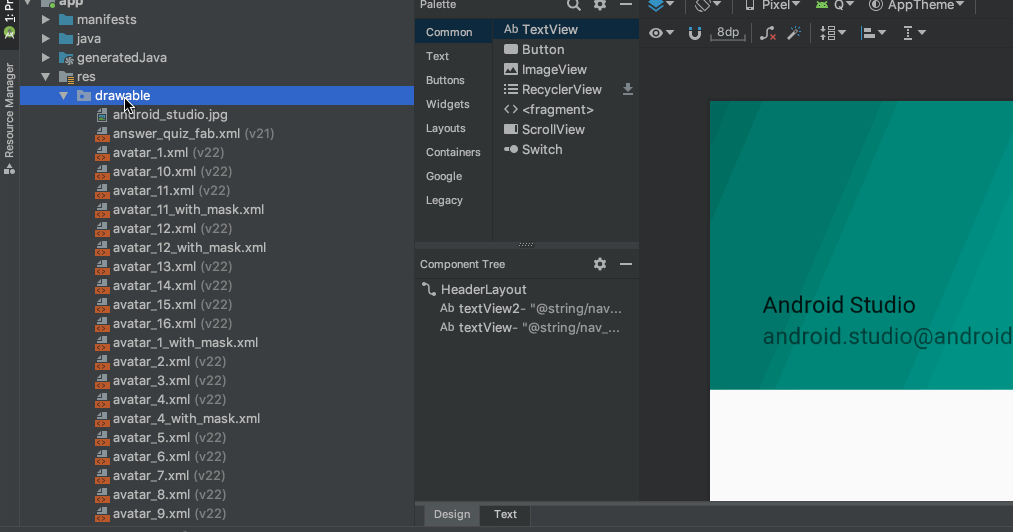Open the guidelines dropdown
This screenshot has width=1013, height=532.
click(914, 33)
